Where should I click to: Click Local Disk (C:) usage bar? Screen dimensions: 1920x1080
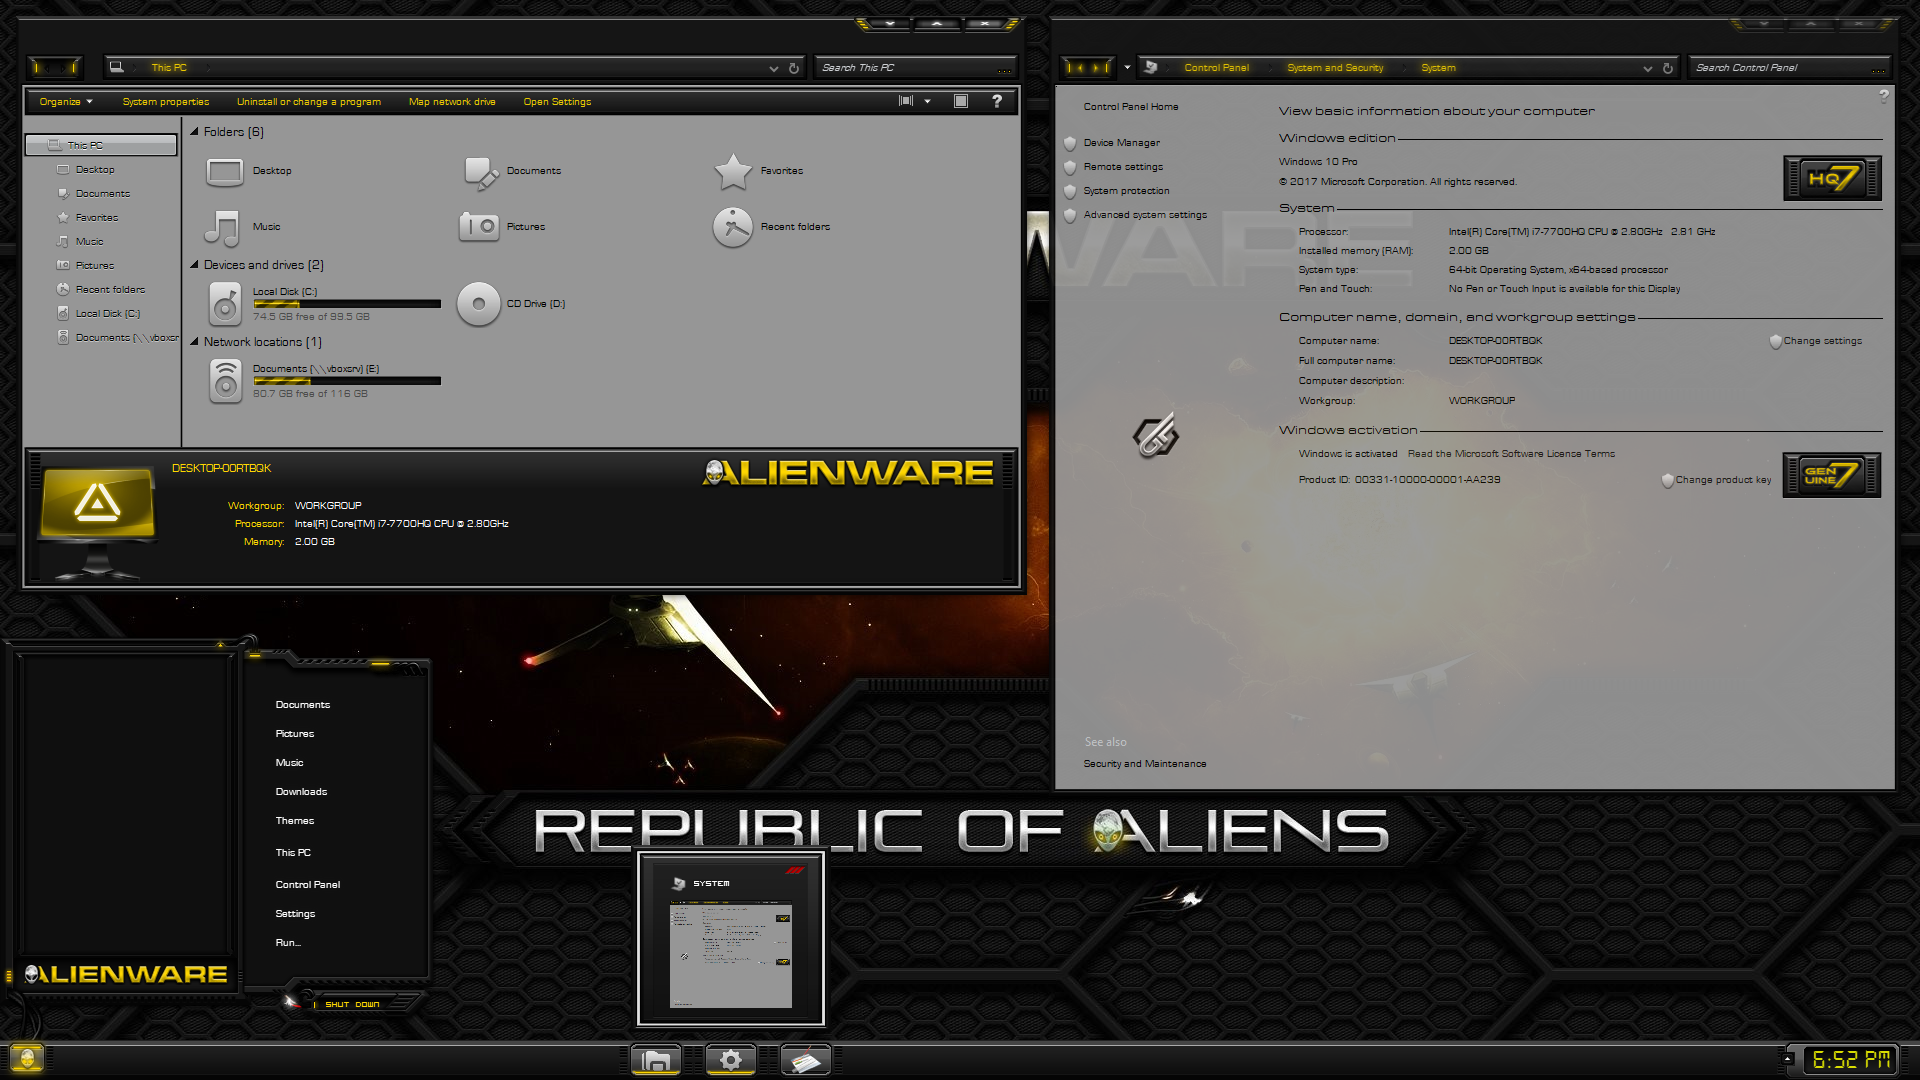coord(348,303)
